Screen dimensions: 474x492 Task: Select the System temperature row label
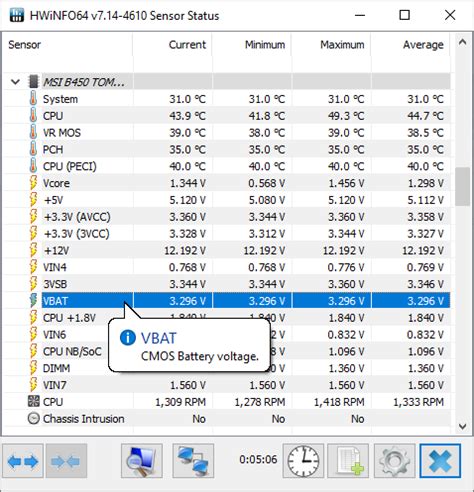(60, 99)
